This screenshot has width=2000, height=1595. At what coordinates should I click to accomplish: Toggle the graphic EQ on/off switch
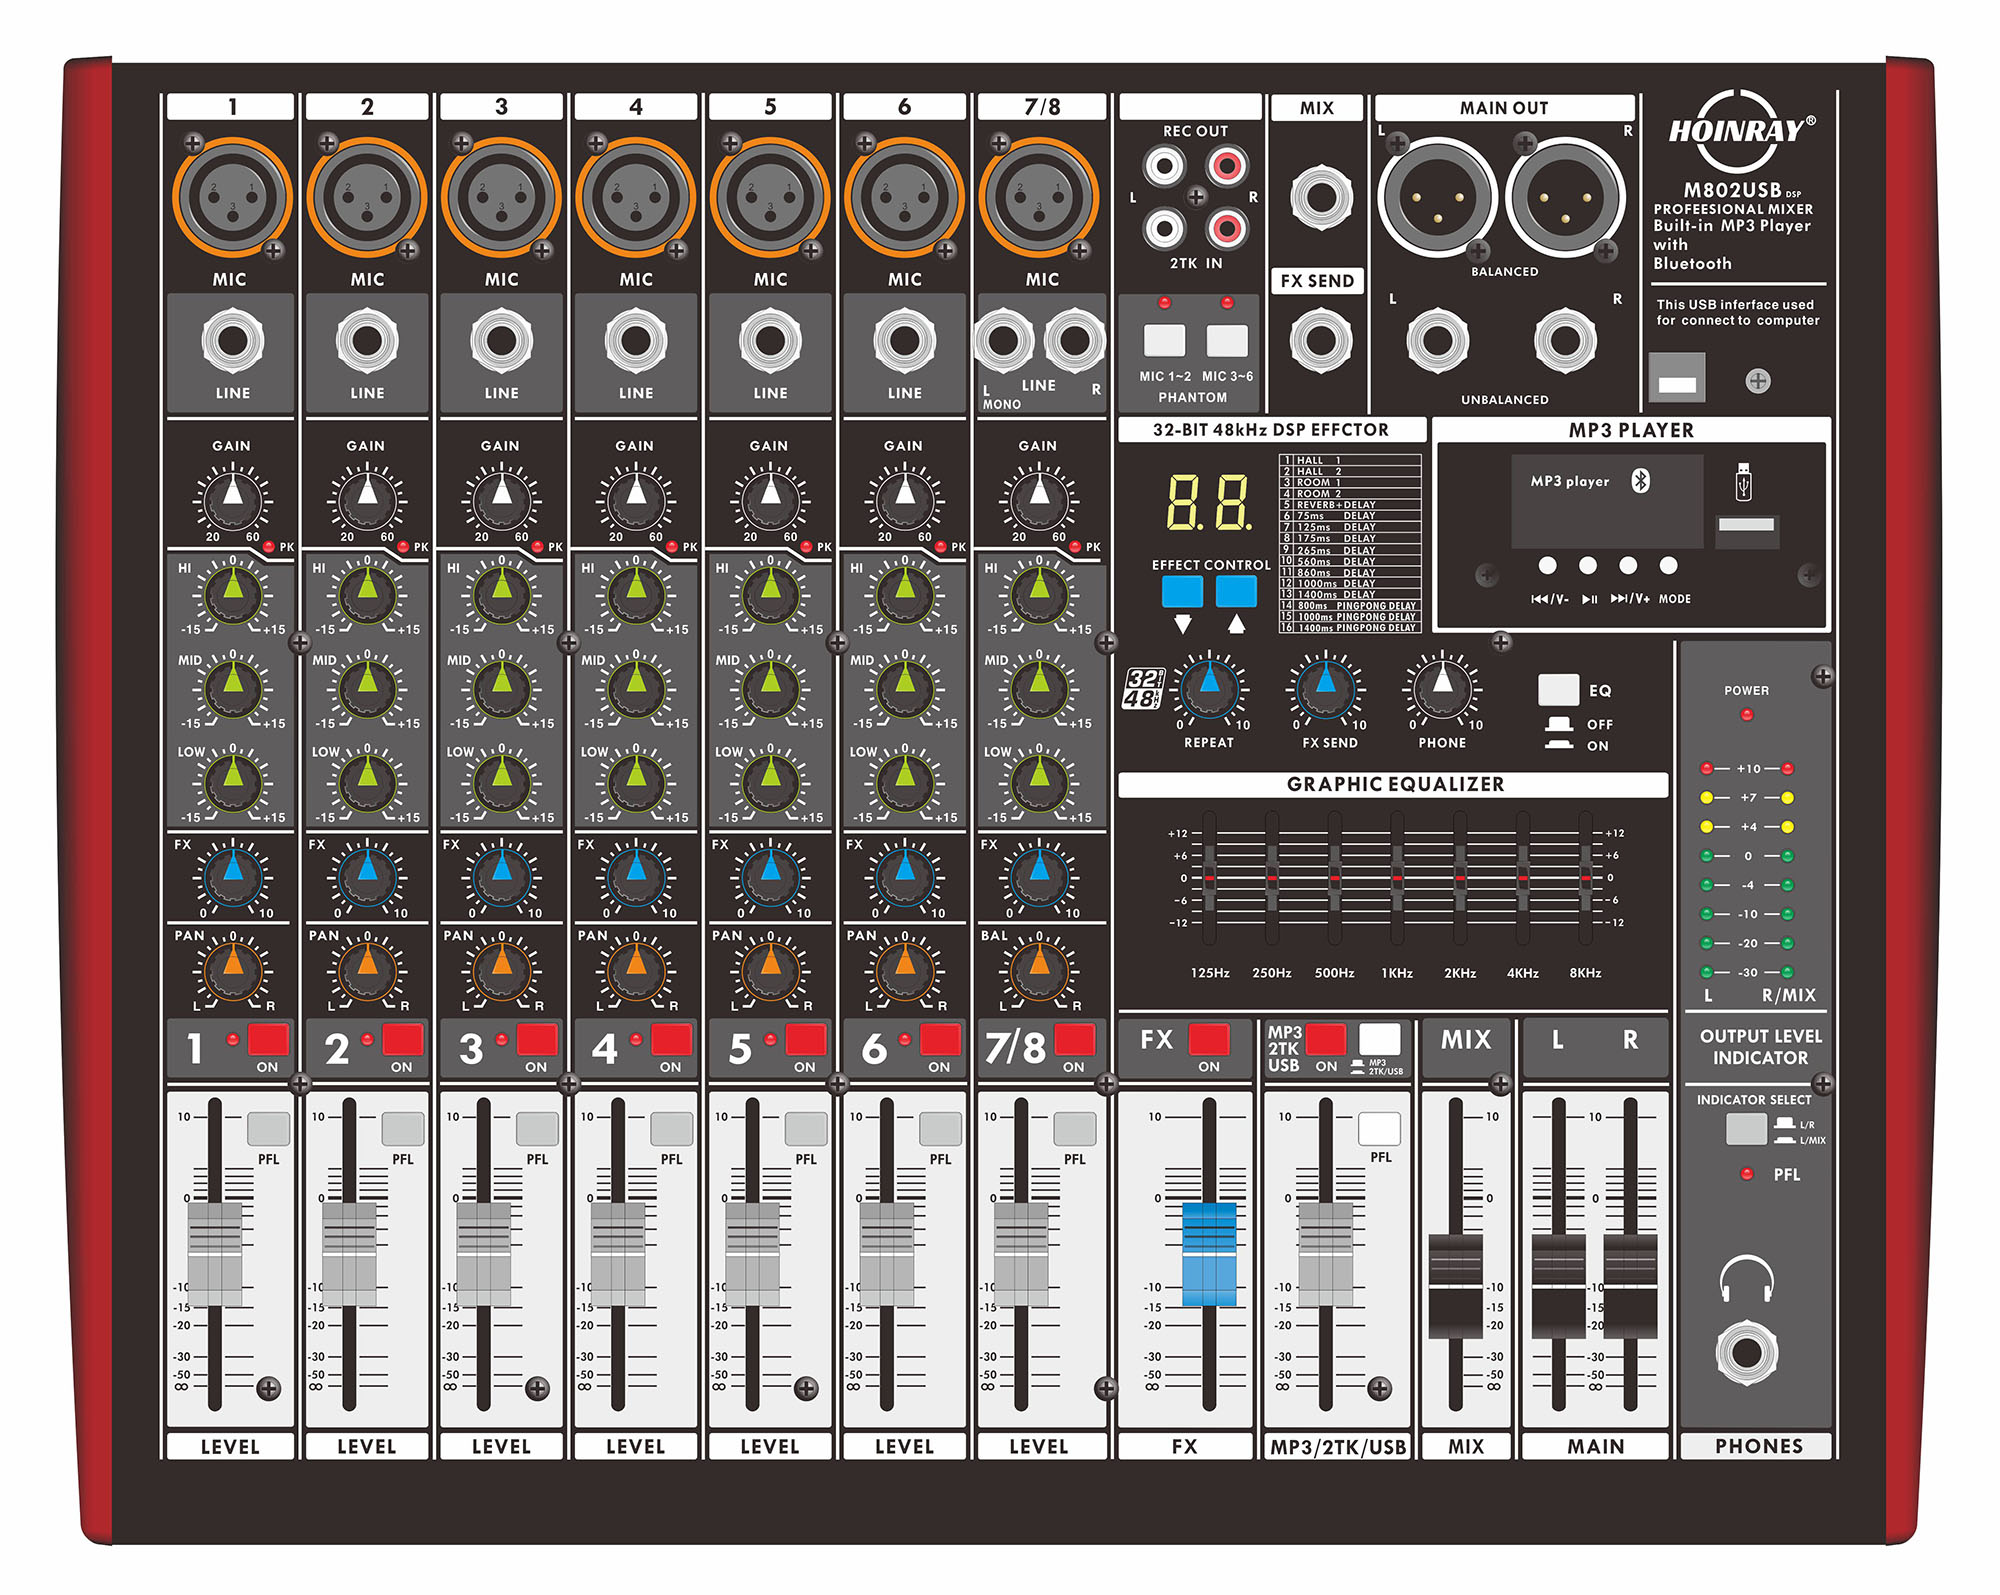coord(1558,690)
